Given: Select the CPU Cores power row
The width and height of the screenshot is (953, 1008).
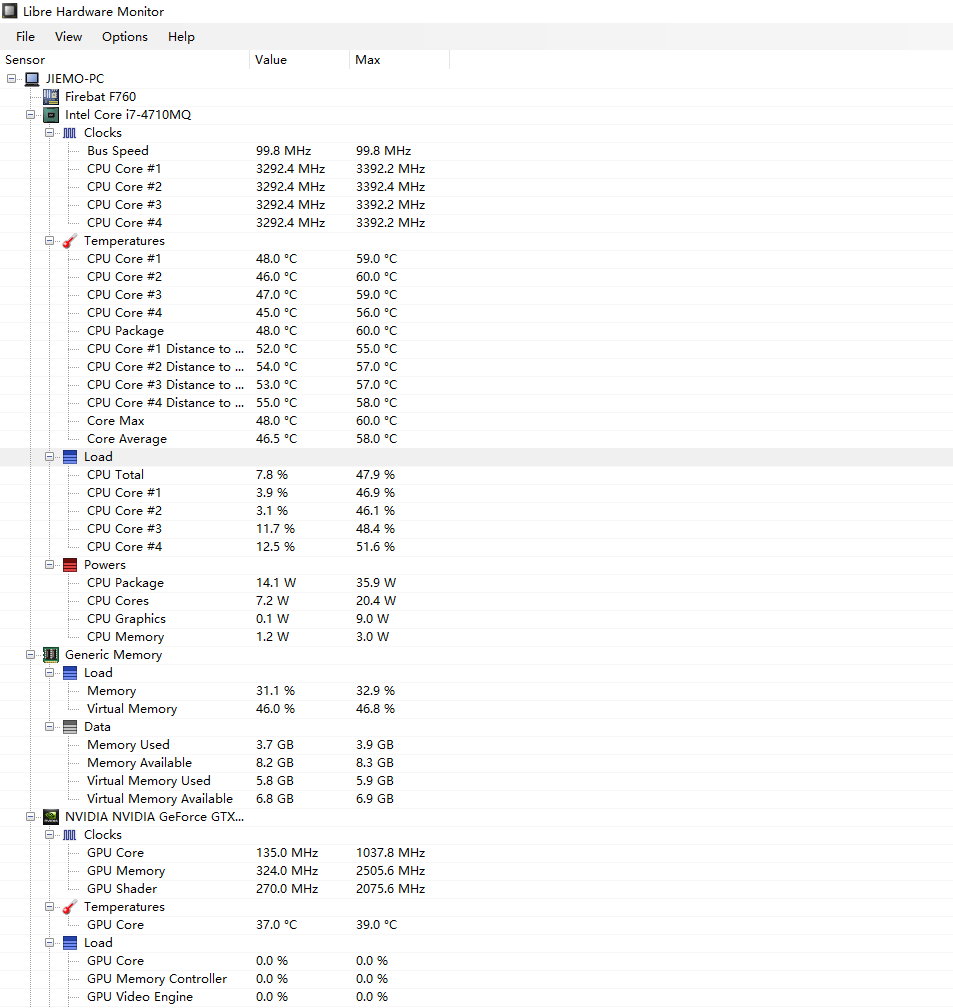Looking at the screenshot, I should coord(476,601).
